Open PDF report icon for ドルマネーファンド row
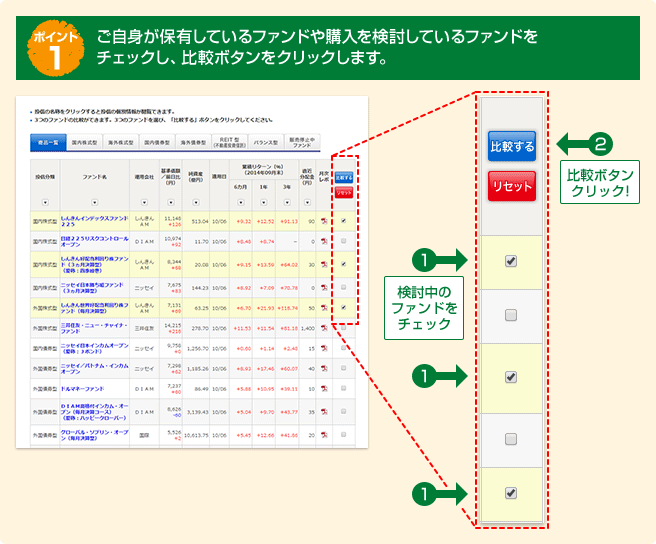This screenshot has width=656, height=544. click(x=325, y=387)
